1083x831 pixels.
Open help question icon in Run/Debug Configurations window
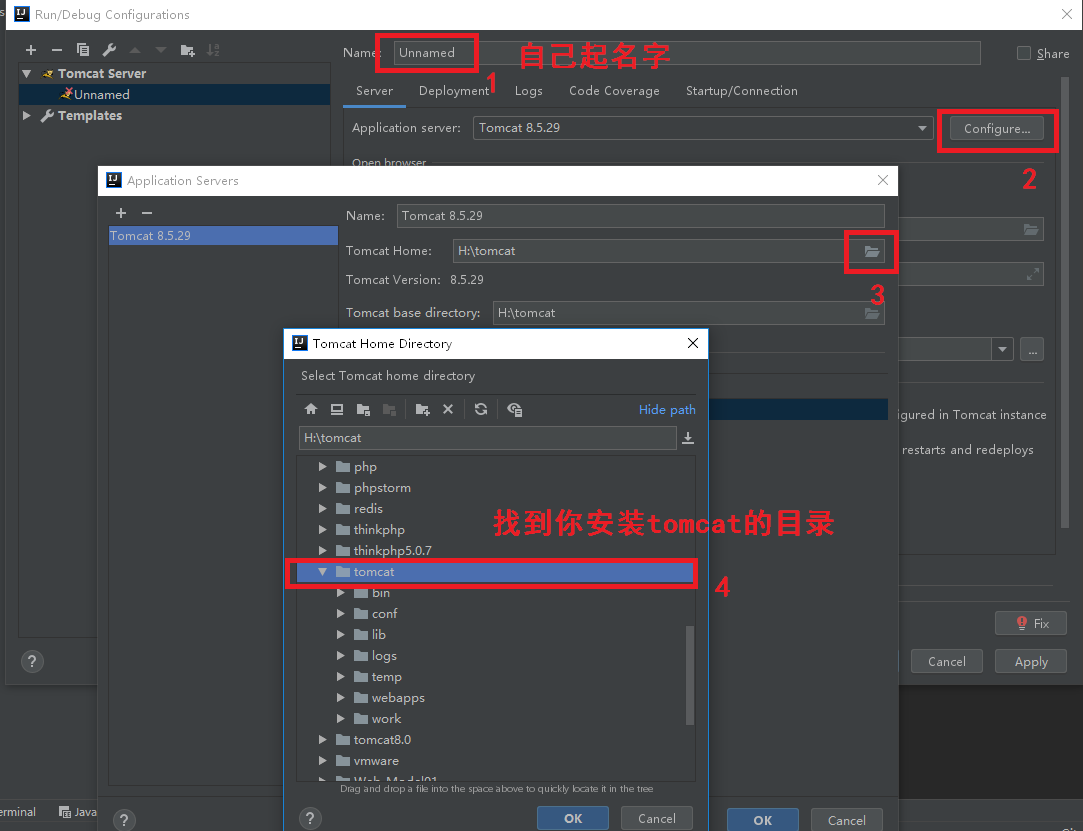[32, 661]
